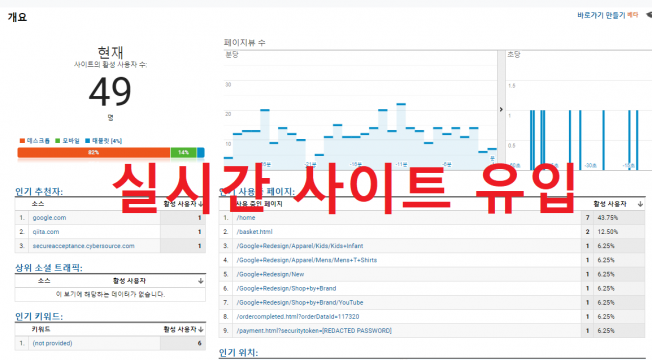The height and width of the screenshot is (360, 652).
Task: Click the per-second 초당 pageview chart
Action: pos(579,110)
